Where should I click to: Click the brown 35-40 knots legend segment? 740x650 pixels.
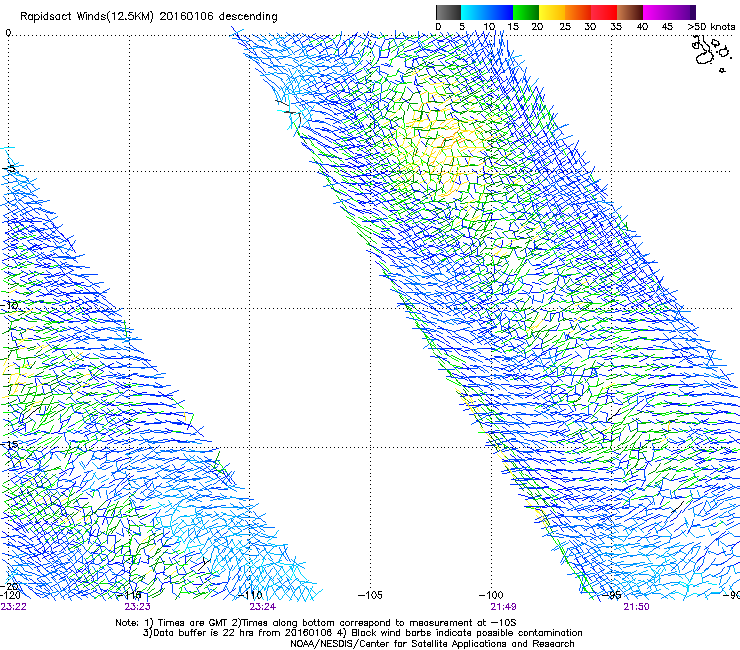630,12
